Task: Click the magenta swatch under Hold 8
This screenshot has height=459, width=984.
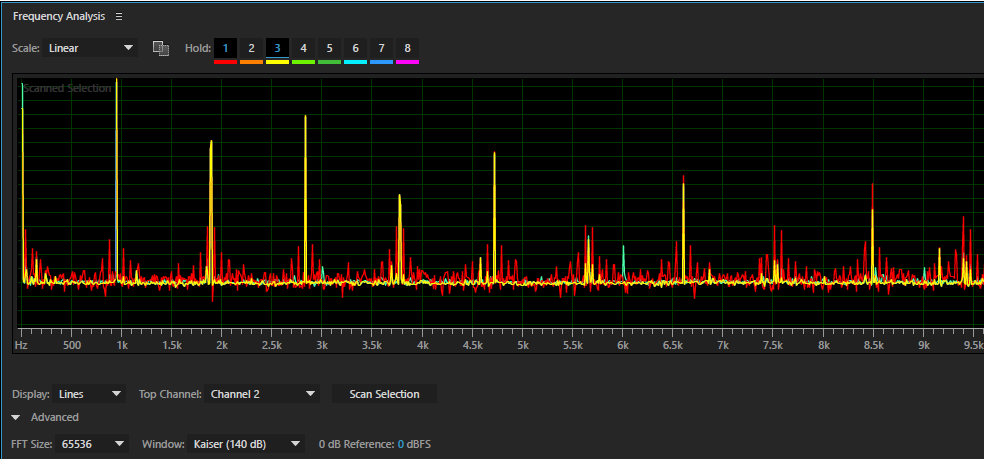Action: tap(407, 62)
